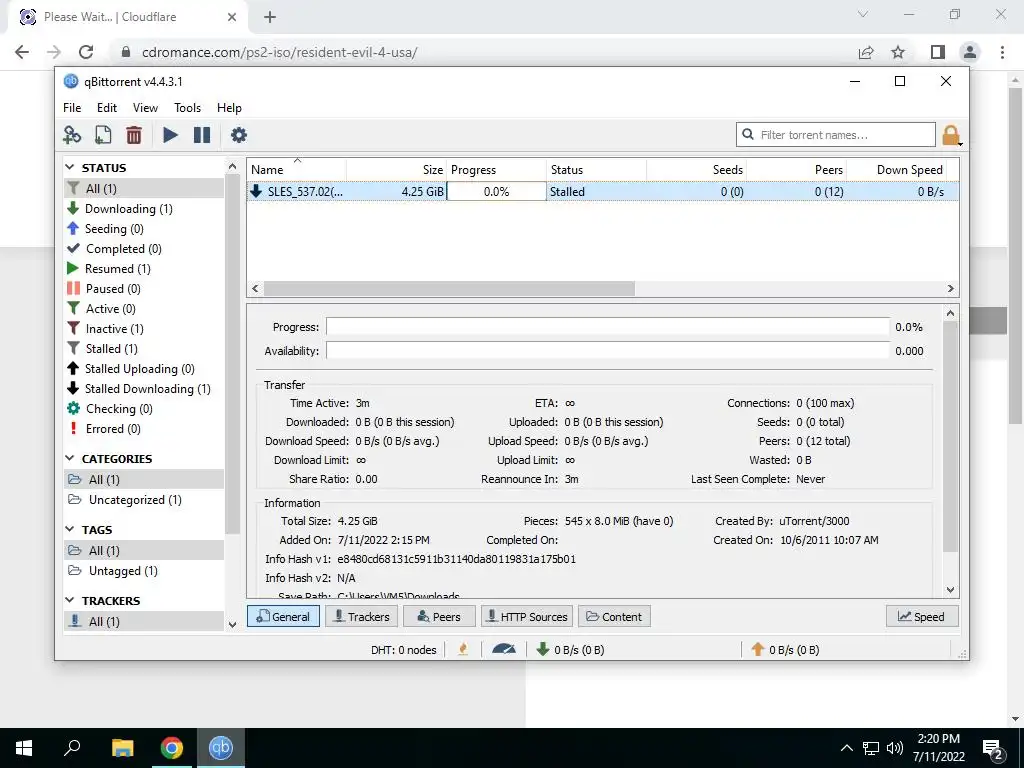Select All (1) under Trackers

pos(144,622)
